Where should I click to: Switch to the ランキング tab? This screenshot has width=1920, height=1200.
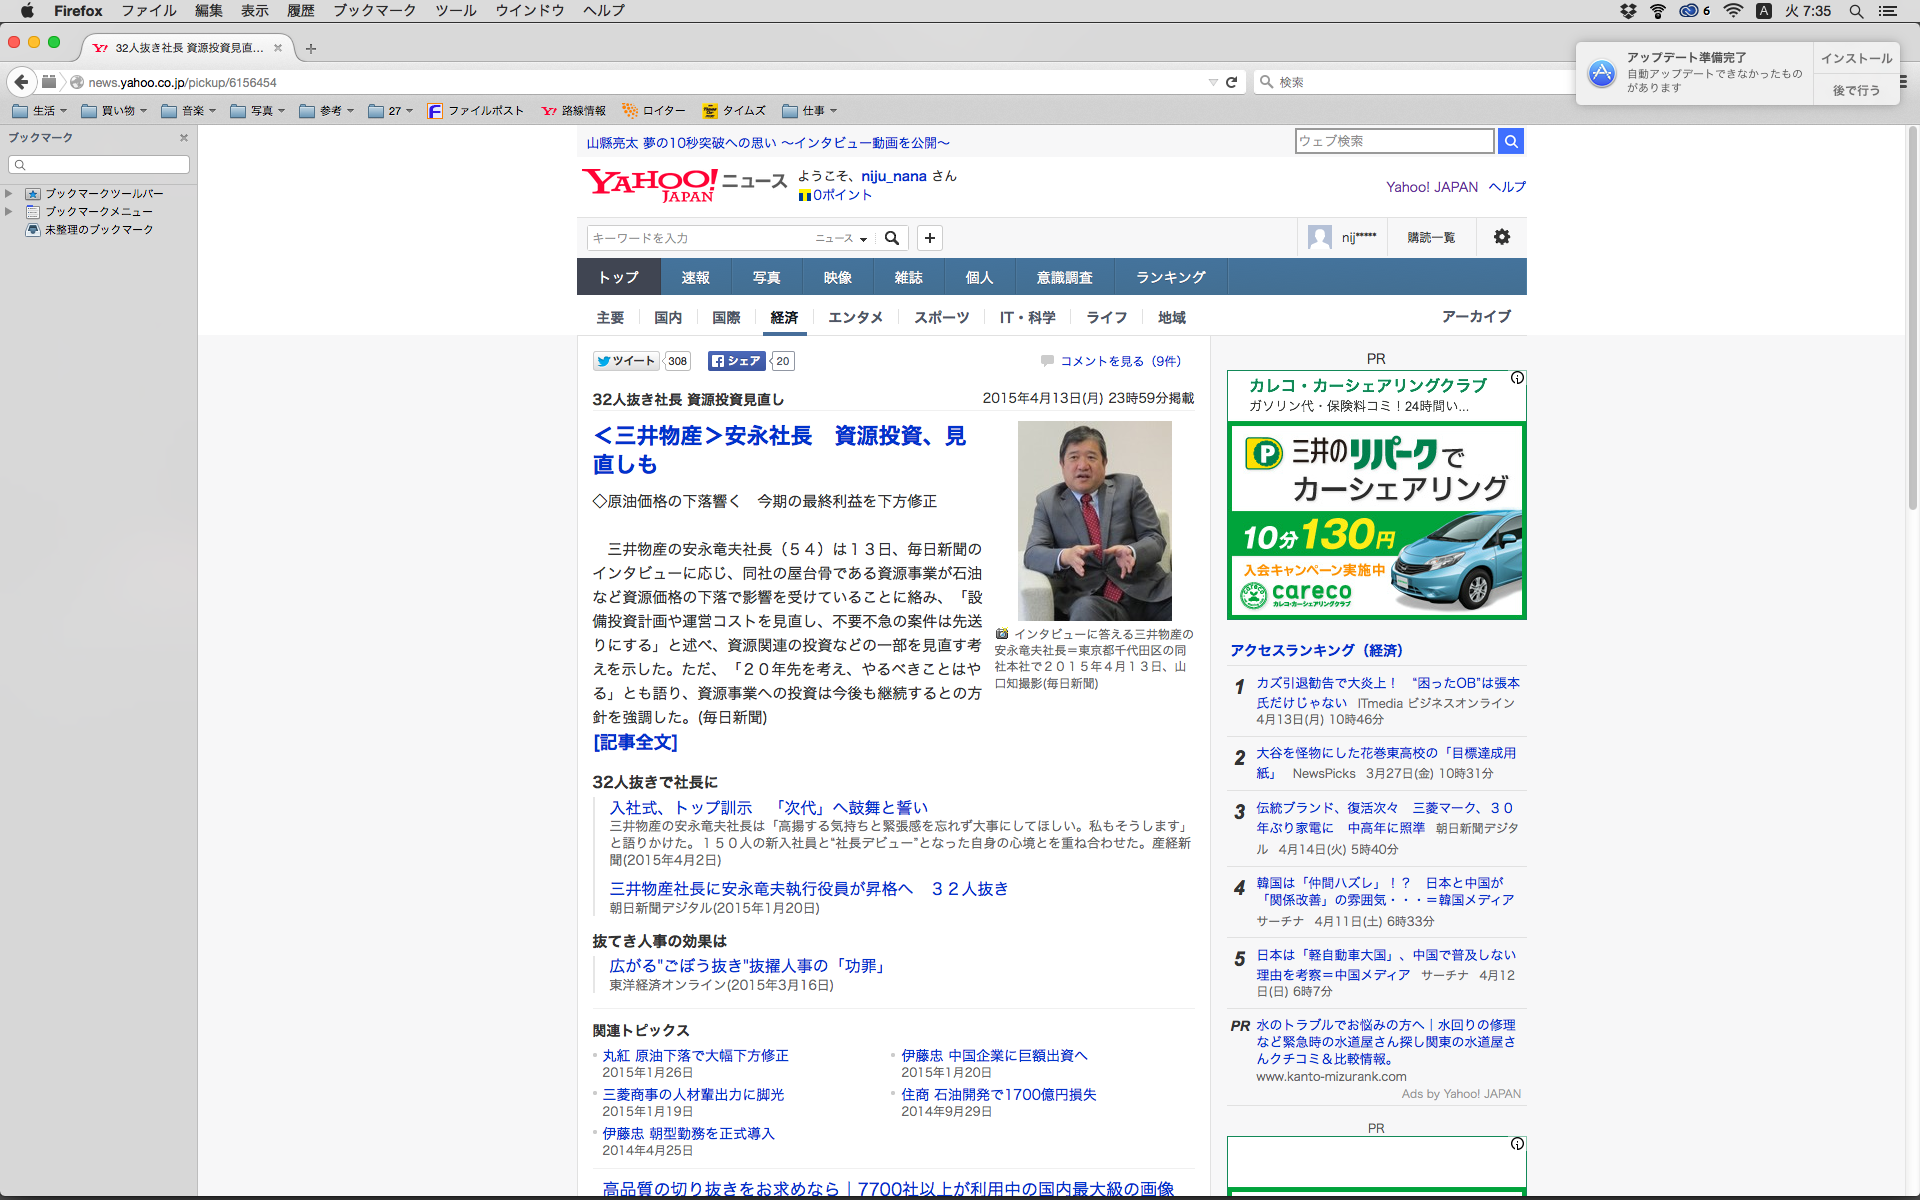[x=1170, y=277]
